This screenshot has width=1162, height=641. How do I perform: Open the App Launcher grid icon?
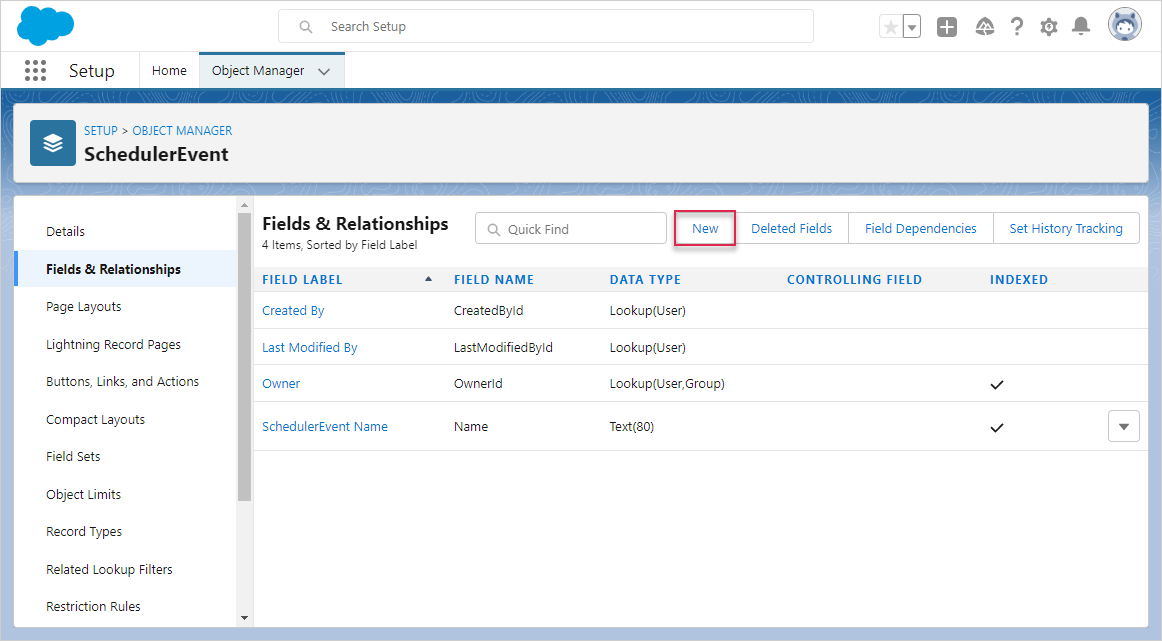[35, 70]
